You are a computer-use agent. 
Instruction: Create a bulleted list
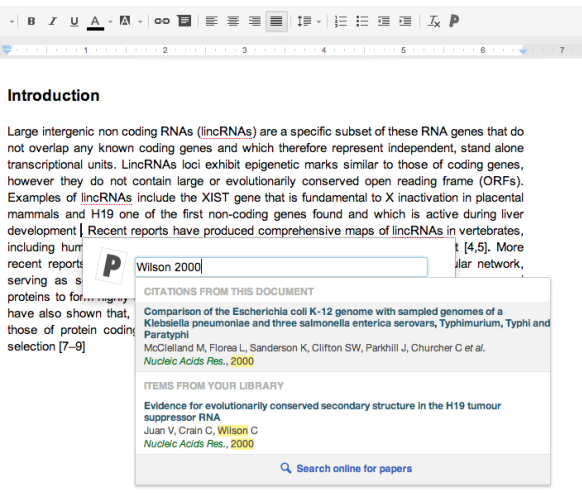pos(362,21)
